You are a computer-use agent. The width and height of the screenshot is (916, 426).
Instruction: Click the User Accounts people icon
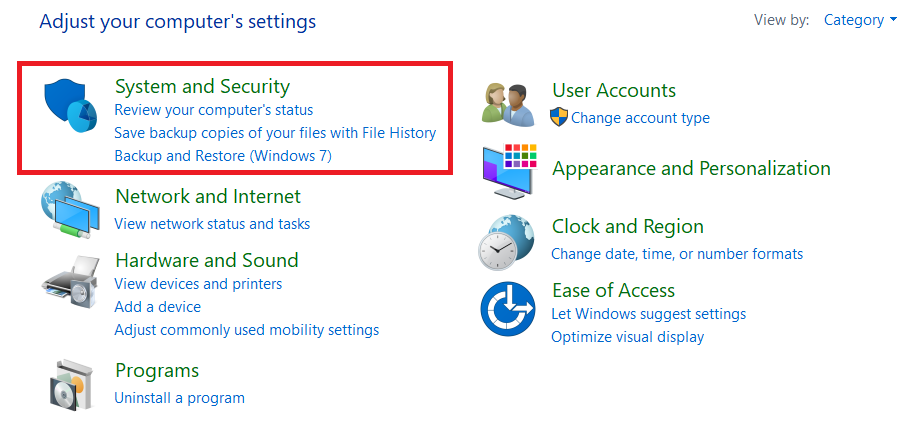tap(507, 105)
